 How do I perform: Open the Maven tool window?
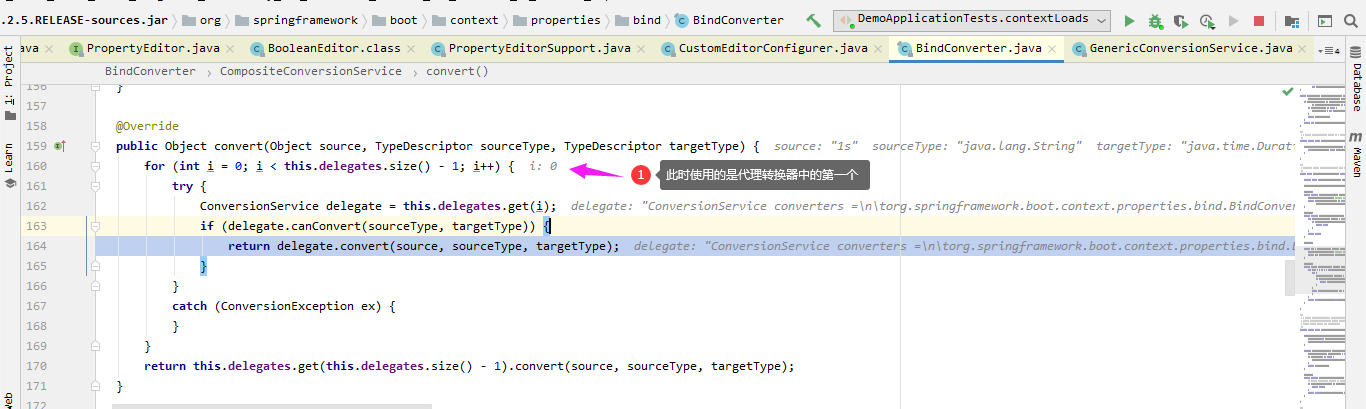click(1356, 153)
